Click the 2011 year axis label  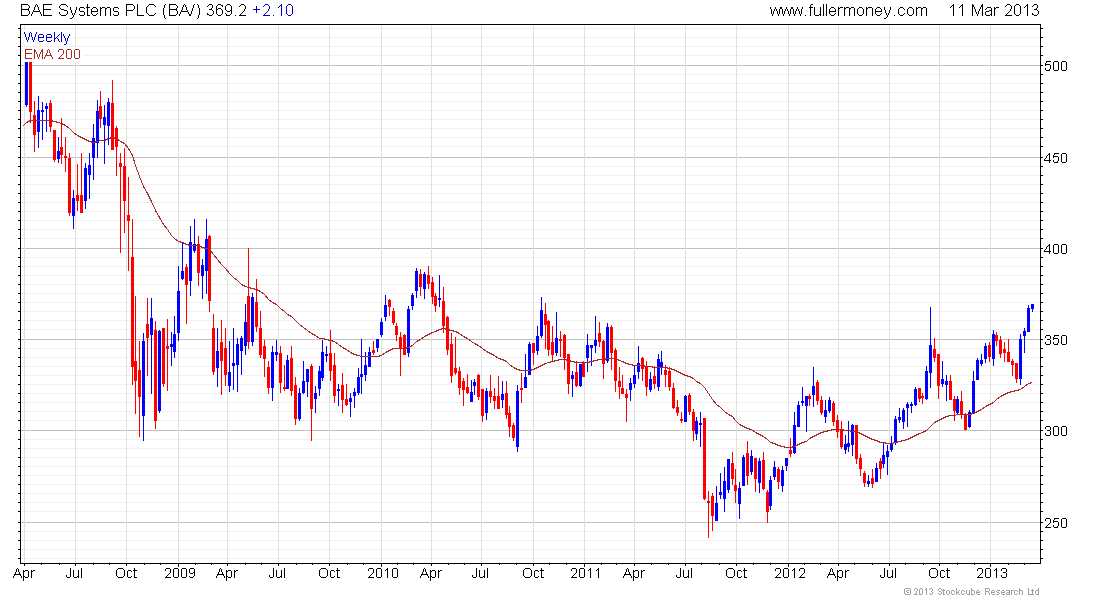(x=586, y=573)
